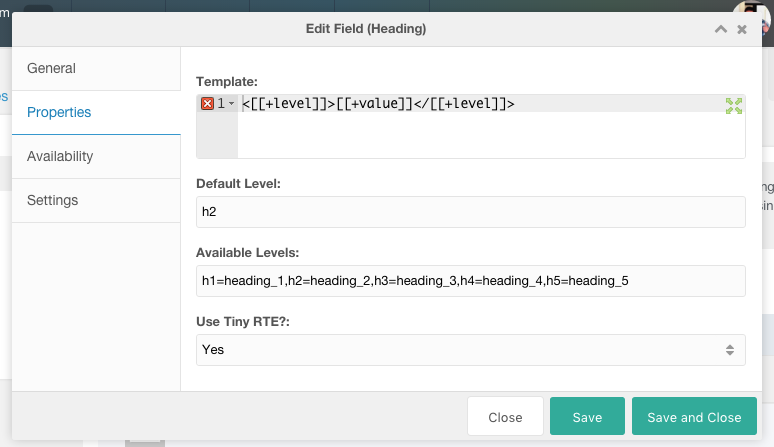Viewport: 774px width, 447px height.
Task: Close the Edit Field (Heading) dialog via X
Action: point(742,30)
